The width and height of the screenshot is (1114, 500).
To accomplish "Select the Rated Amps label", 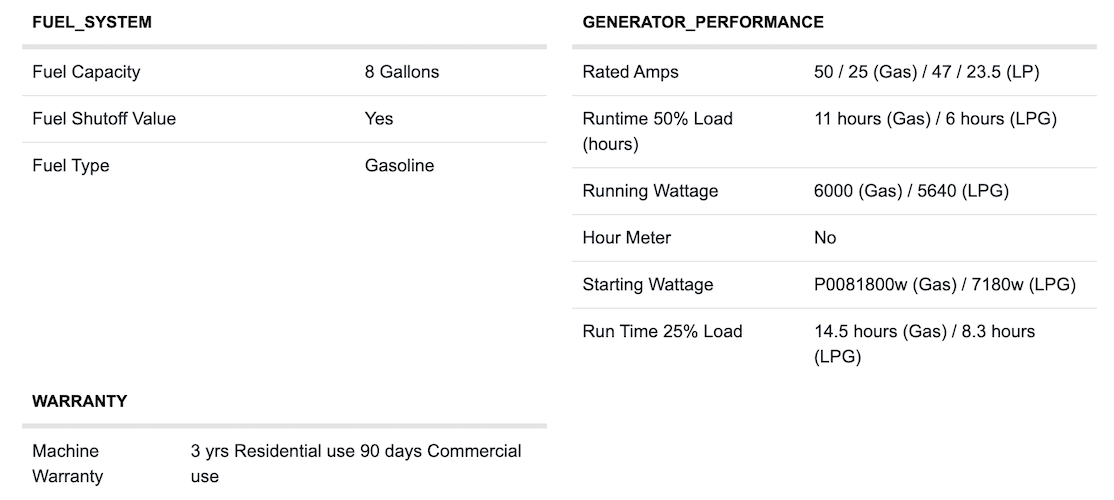I will pos(630,72).
